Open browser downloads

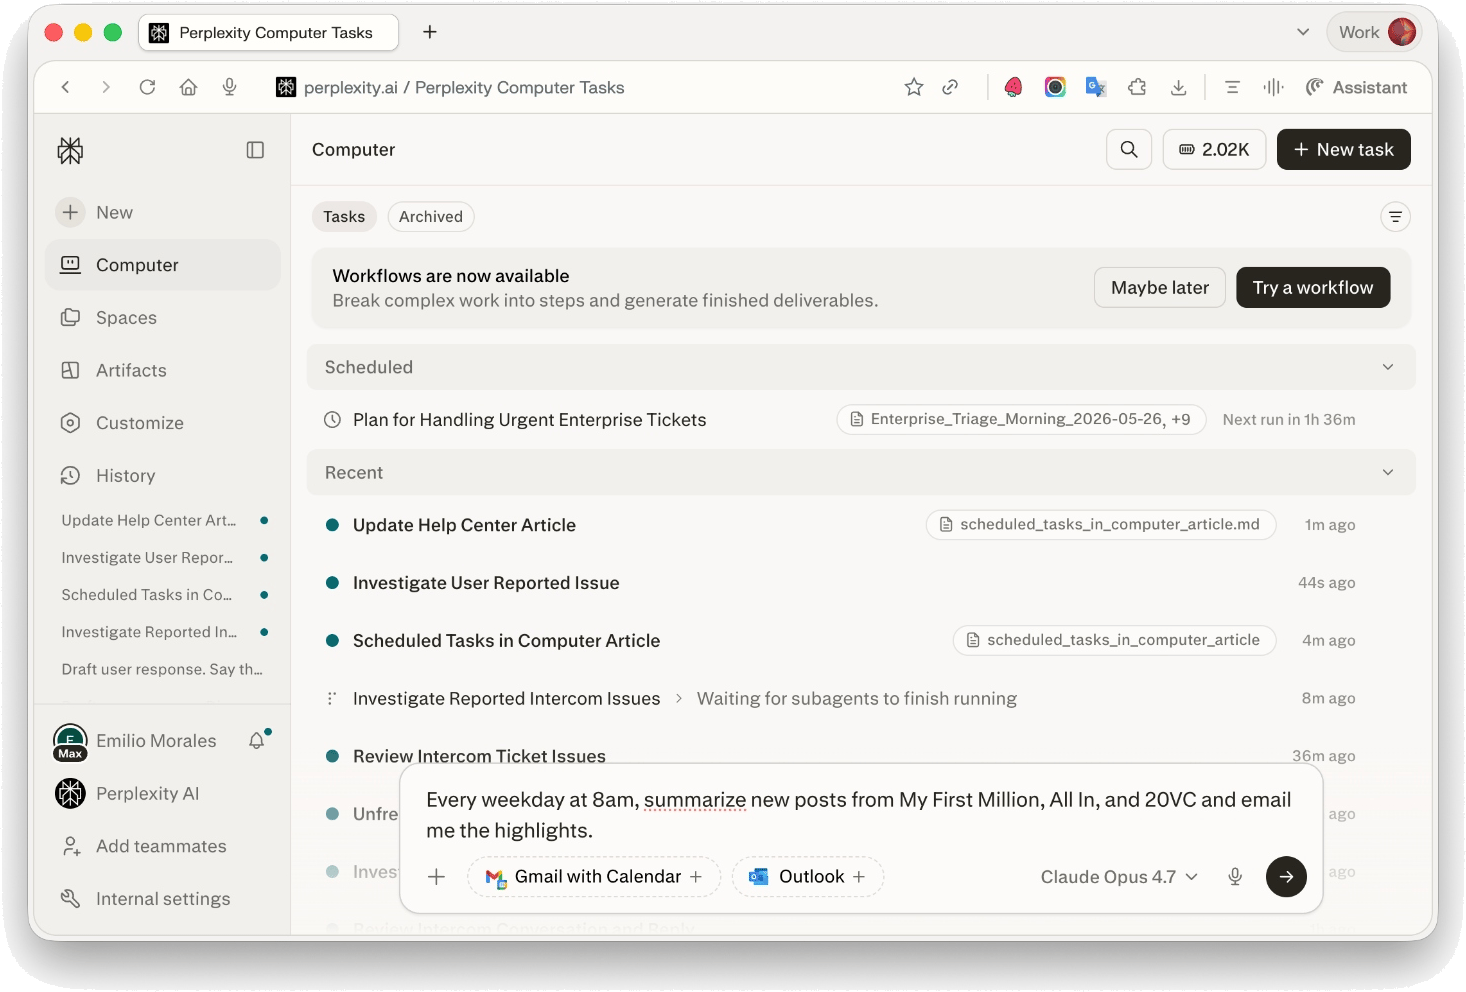(x=1179, y=87)
